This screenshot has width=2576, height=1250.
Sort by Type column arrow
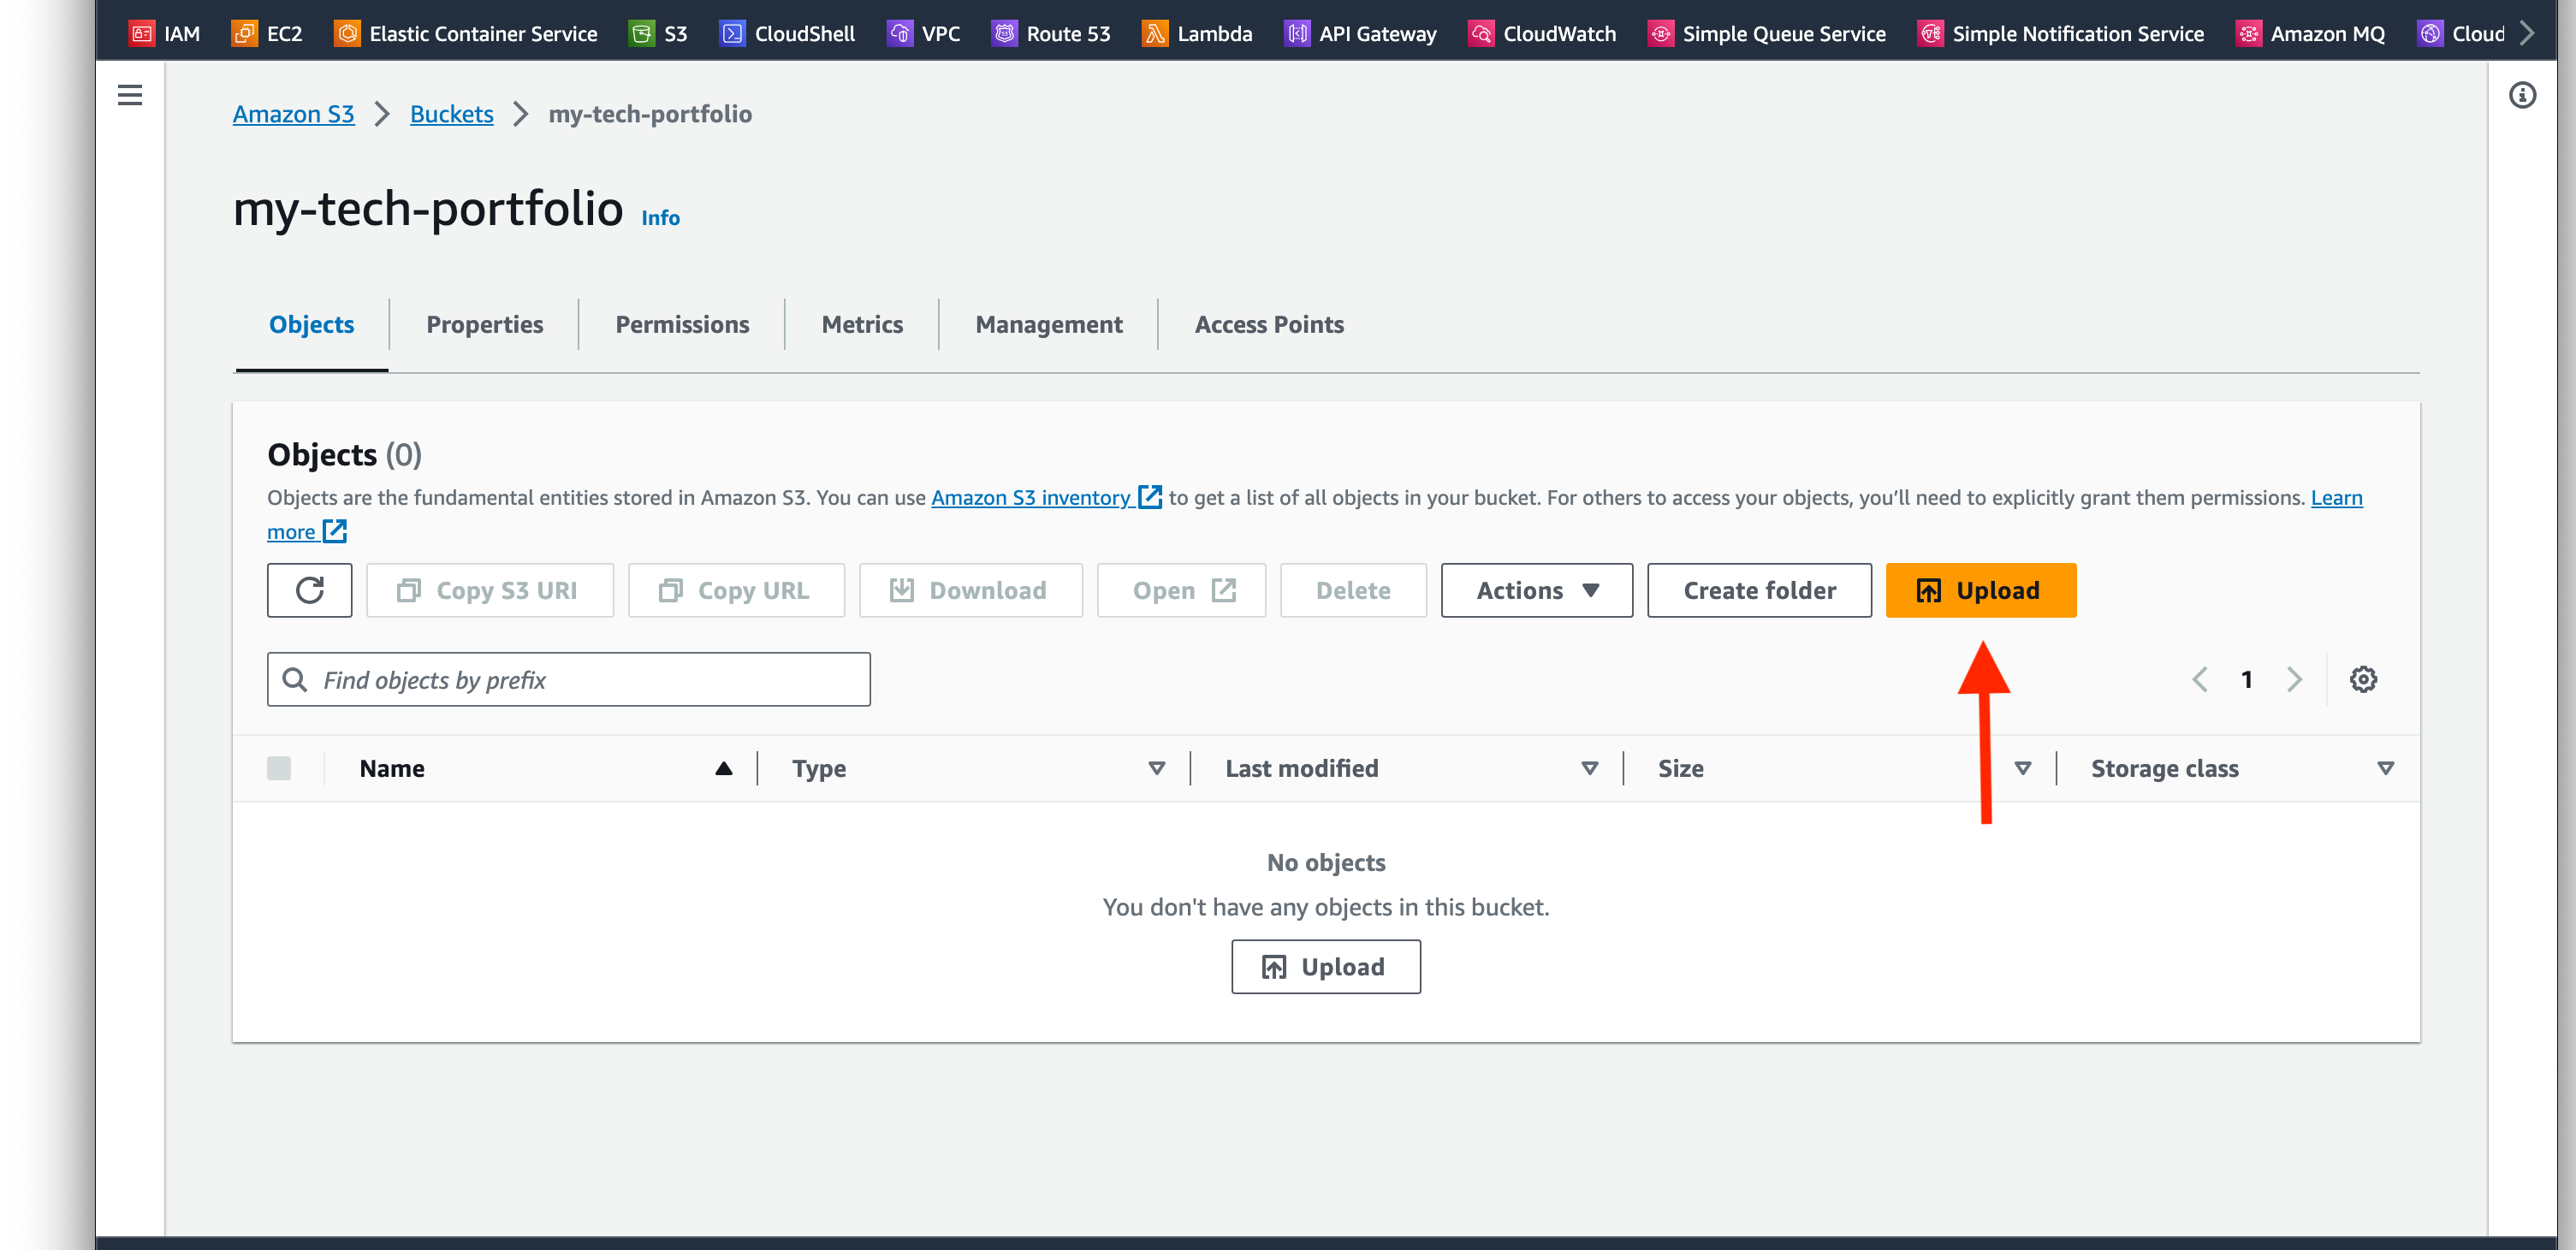tap(1157, 768)
